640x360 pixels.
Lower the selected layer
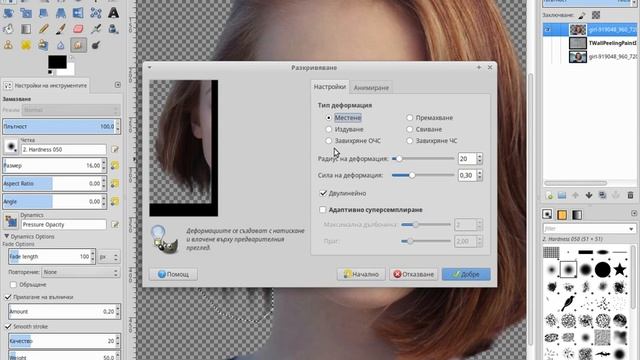click(x=589, y=196)
